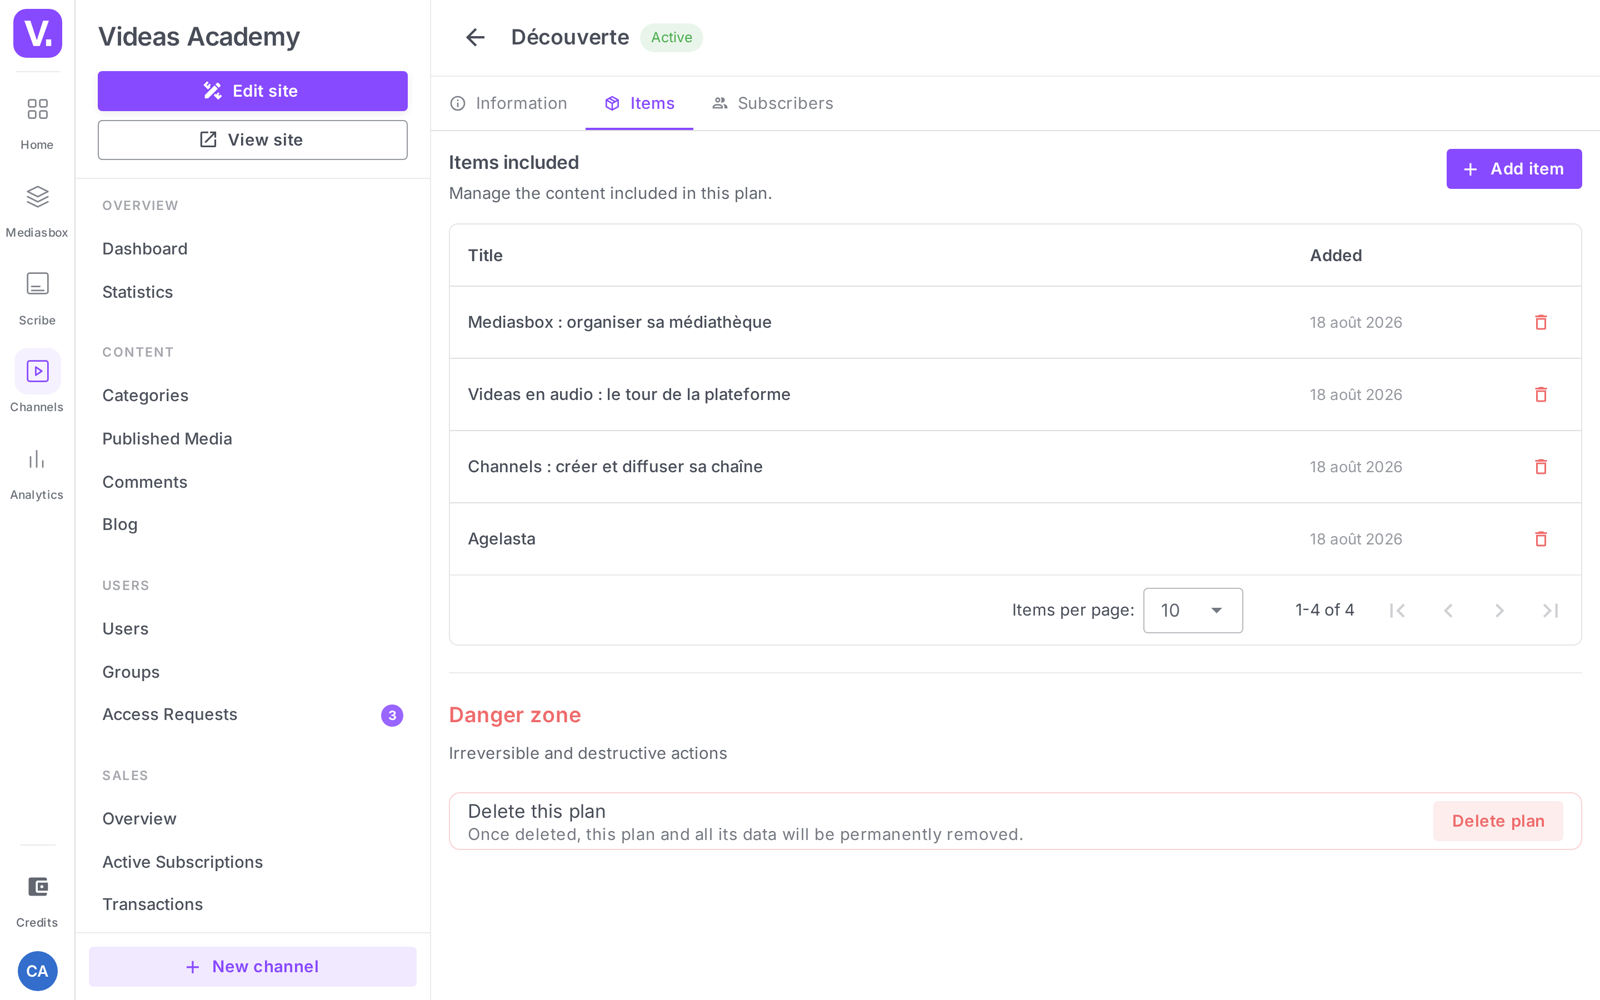Screen dimensions: 1600x1000
Task: Open the CA user avatar menu
Action: point(37,971)
